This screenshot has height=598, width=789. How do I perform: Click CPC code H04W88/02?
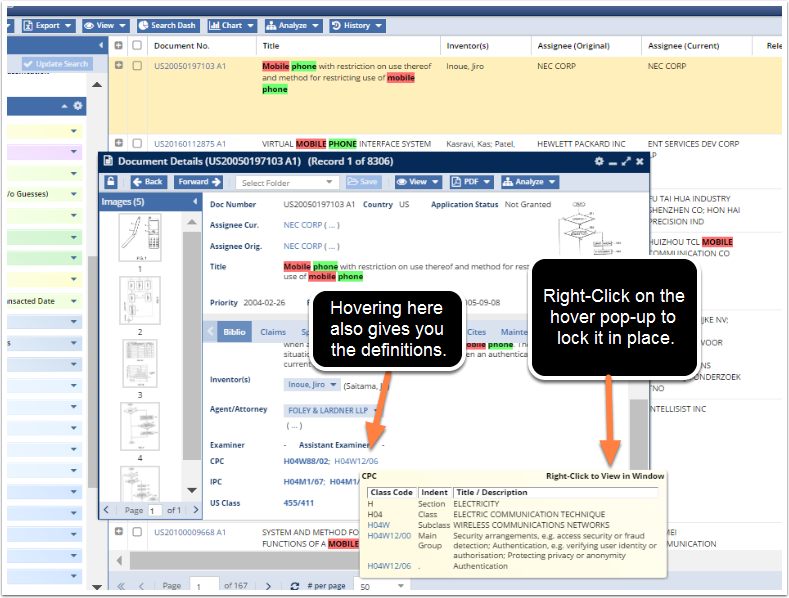coord(306,461)
